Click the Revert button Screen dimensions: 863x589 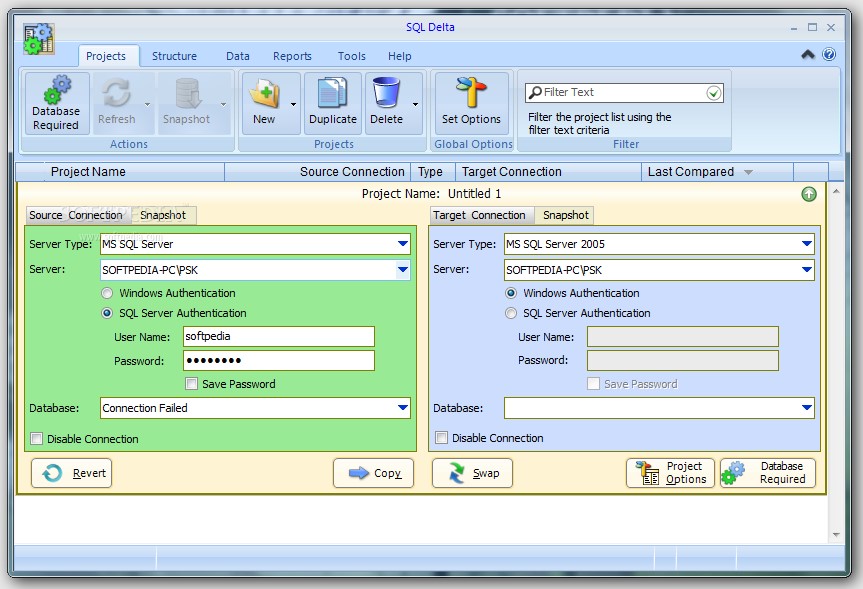(x=72, y=473)
